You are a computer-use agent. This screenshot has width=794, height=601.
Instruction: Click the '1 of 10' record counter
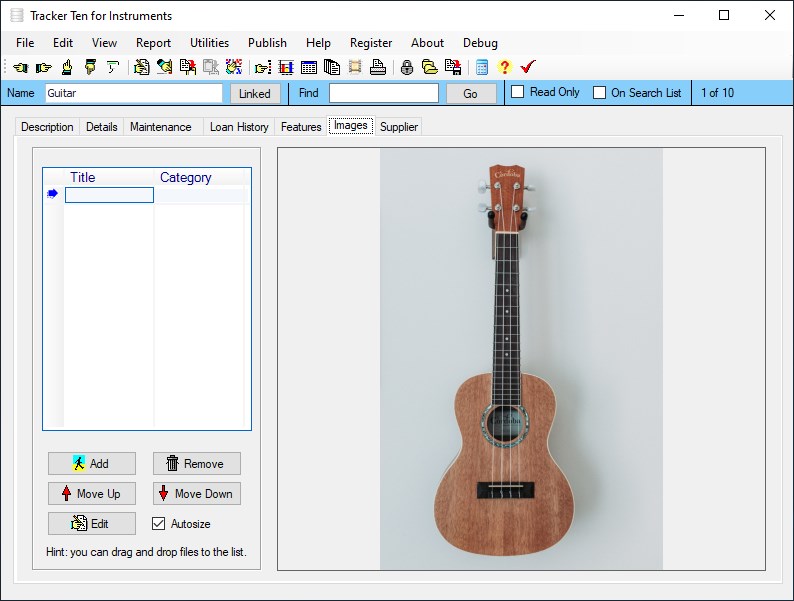[x=717, y=93]
